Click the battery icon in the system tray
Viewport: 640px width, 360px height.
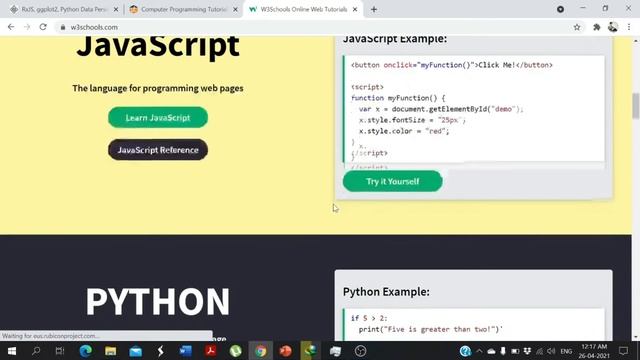click(515, 351)
